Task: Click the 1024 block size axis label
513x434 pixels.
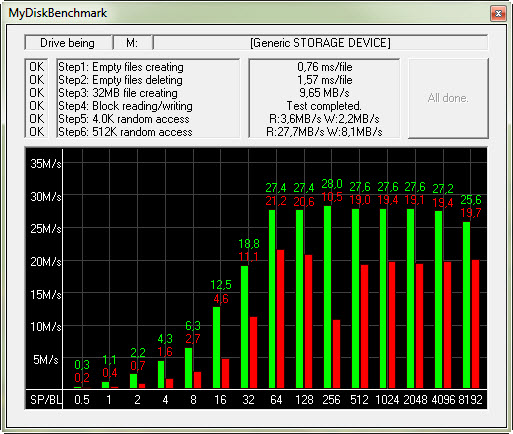Action: click(387, 399)
